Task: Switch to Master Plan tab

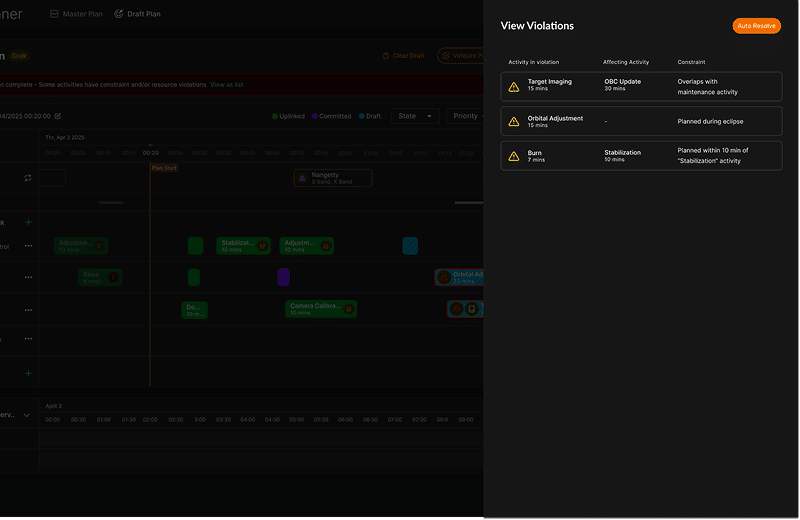Action: 77,14
